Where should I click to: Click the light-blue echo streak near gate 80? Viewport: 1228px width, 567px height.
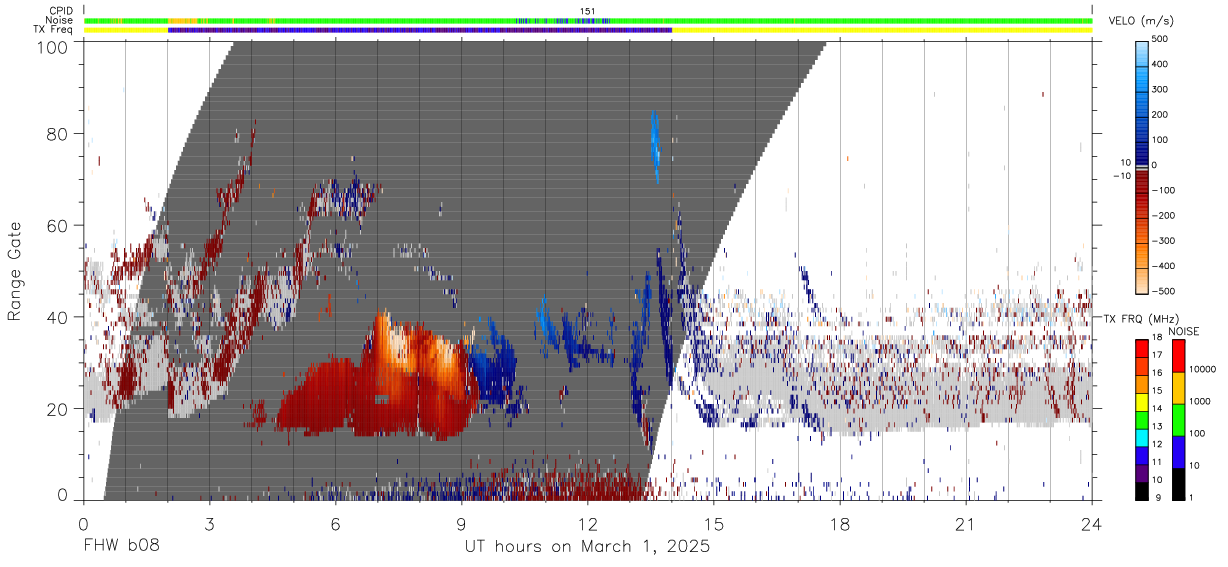pyautogui.click(x=655, y=146)
